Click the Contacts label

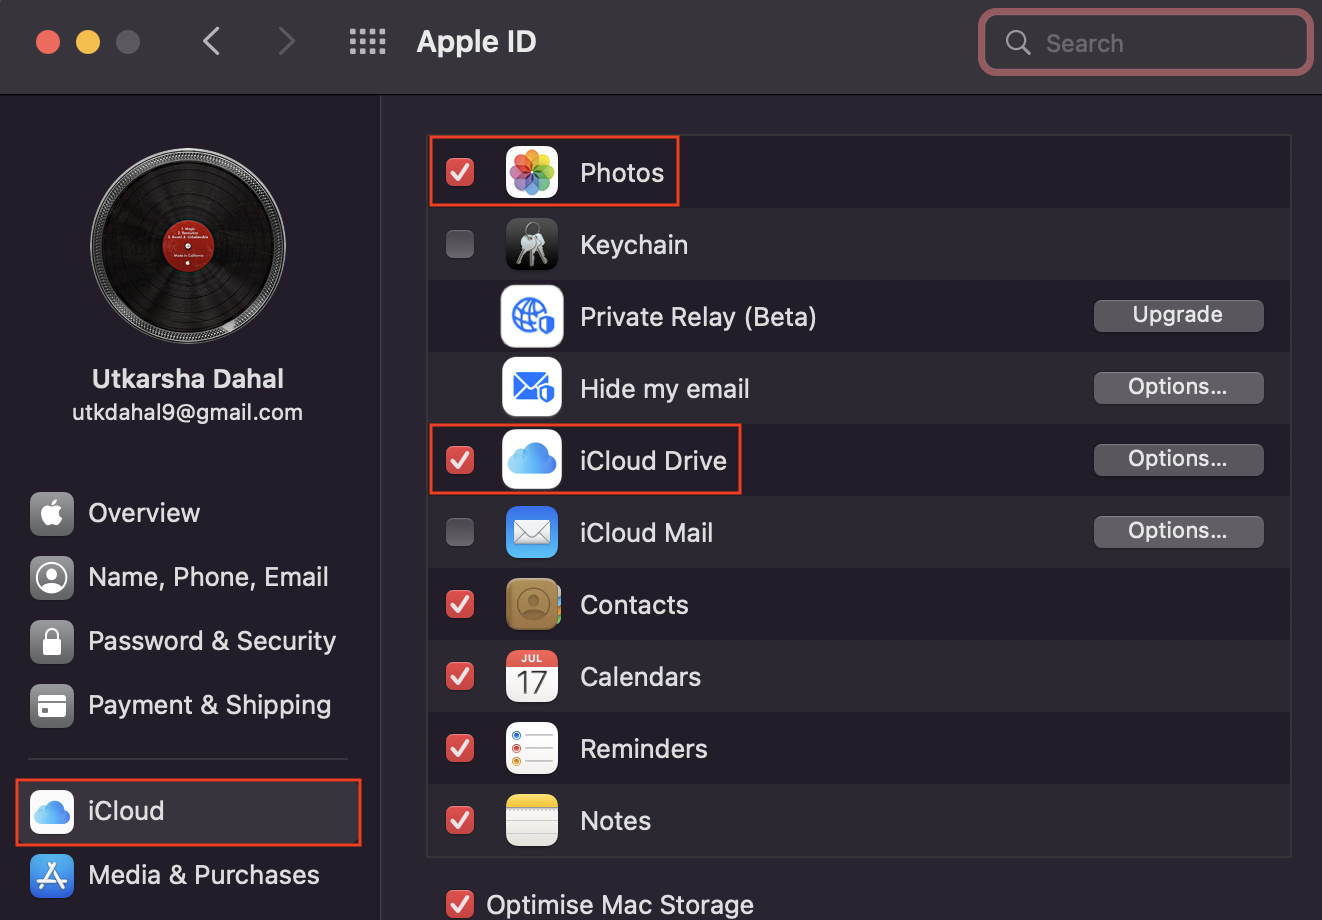point(634,605)
